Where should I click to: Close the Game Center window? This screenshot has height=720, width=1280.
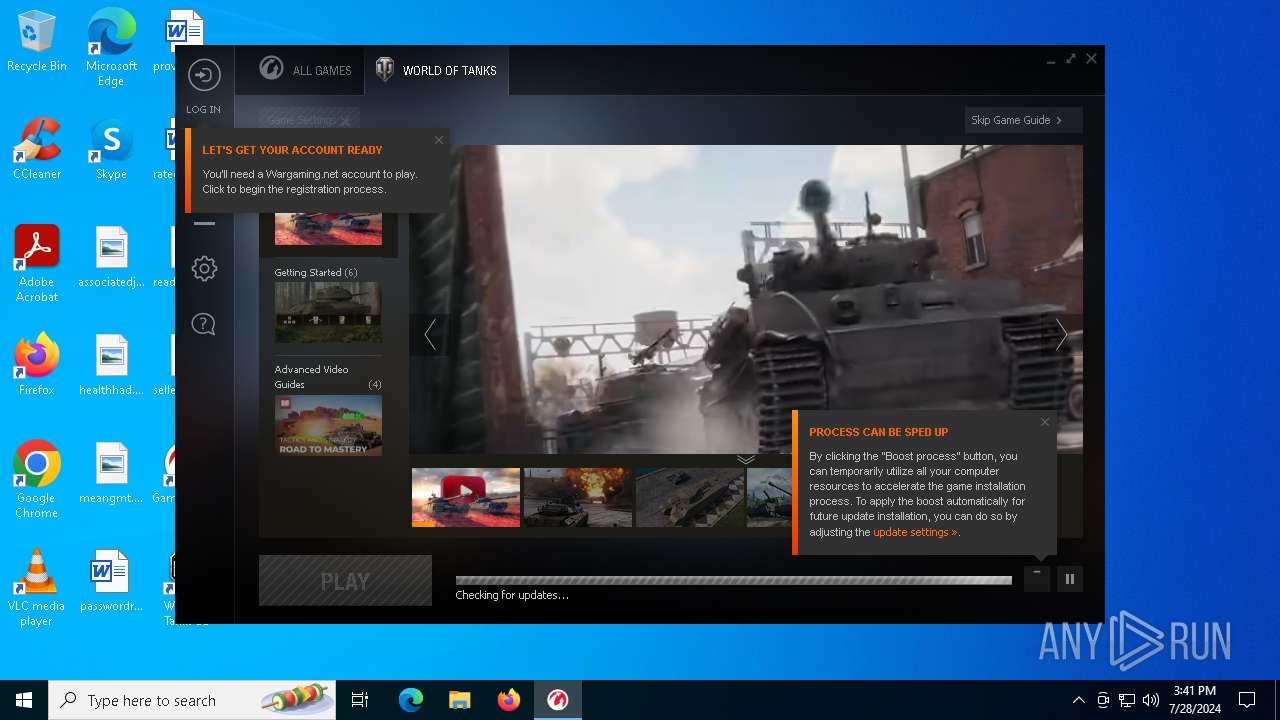click(x=1092, y=59)
